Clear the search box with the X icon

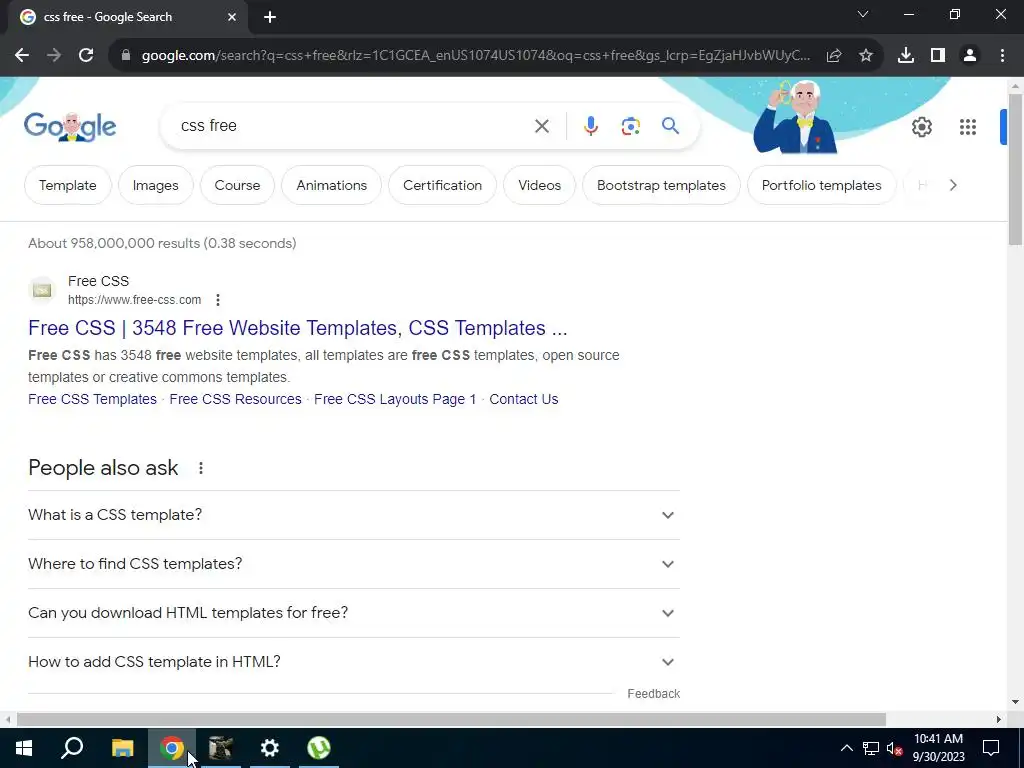click(x=542, y=126)
